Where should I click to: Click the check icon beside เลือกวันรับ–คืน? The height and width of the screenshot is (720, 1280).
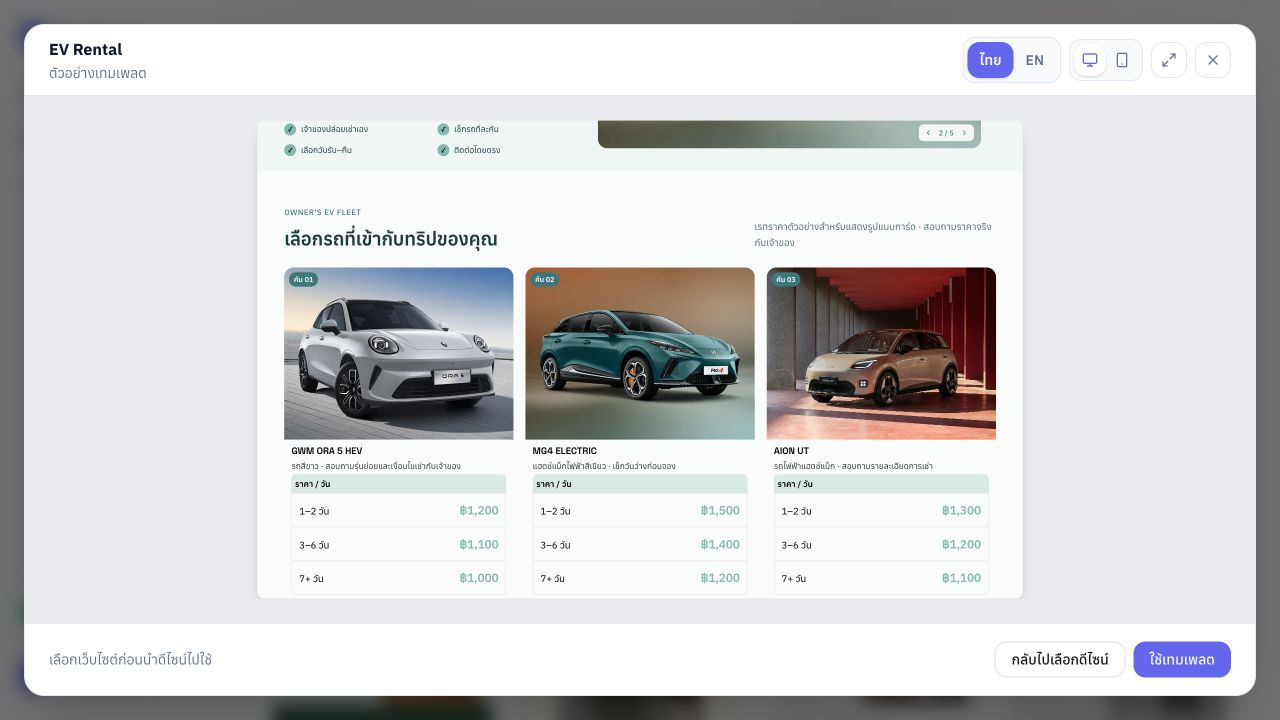click(290, 150)
